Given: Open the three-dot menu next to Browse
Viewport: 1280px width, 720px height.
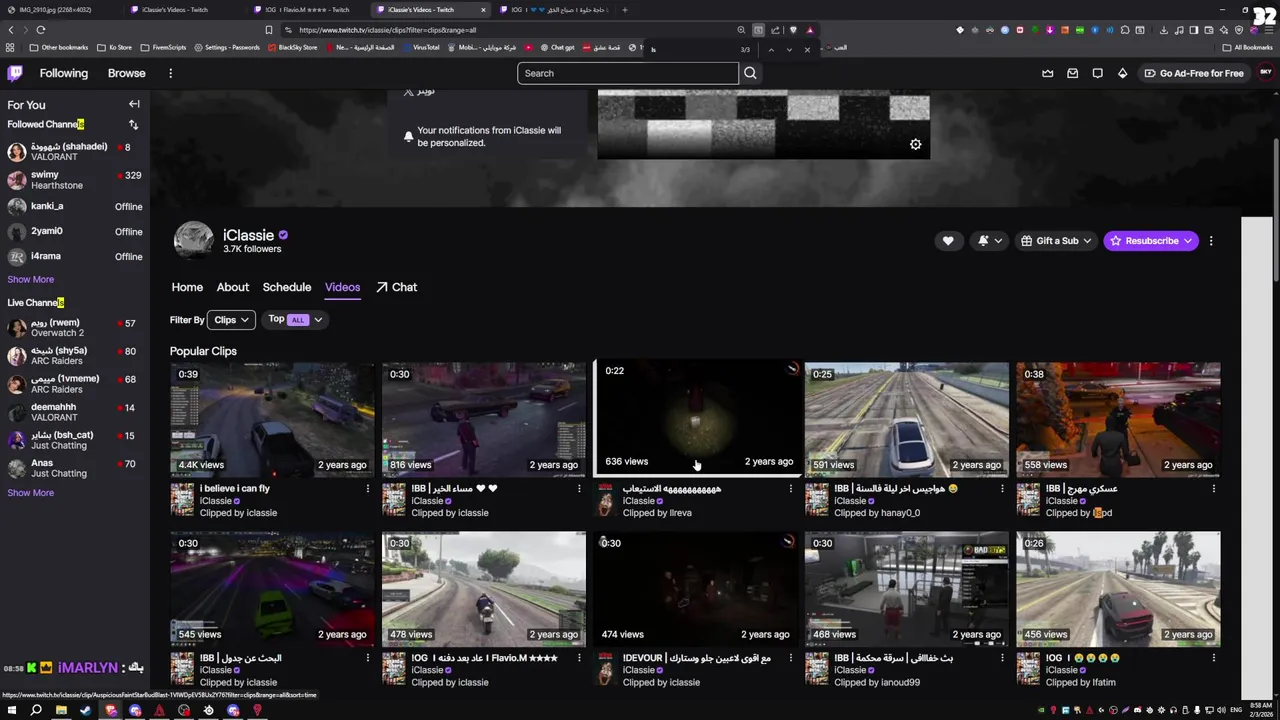Looking at the screenshot, I should 170,73.
